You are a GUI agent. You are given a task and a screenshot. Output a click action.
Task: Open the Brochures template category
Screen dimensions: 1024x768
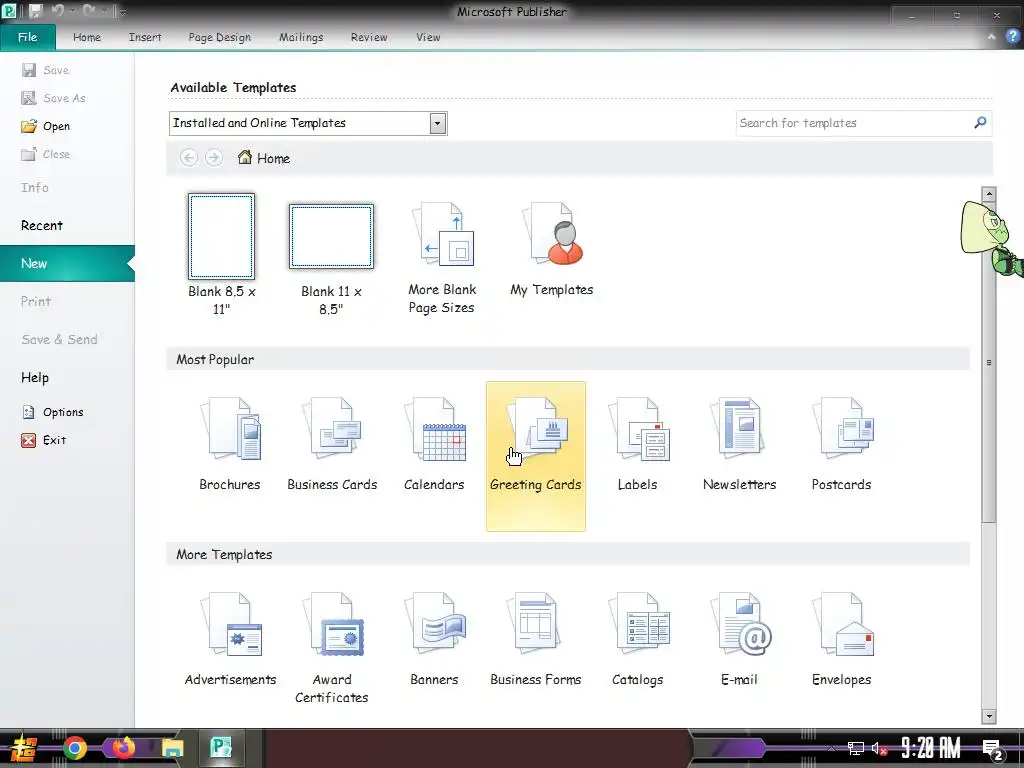[x=230, y=445]
